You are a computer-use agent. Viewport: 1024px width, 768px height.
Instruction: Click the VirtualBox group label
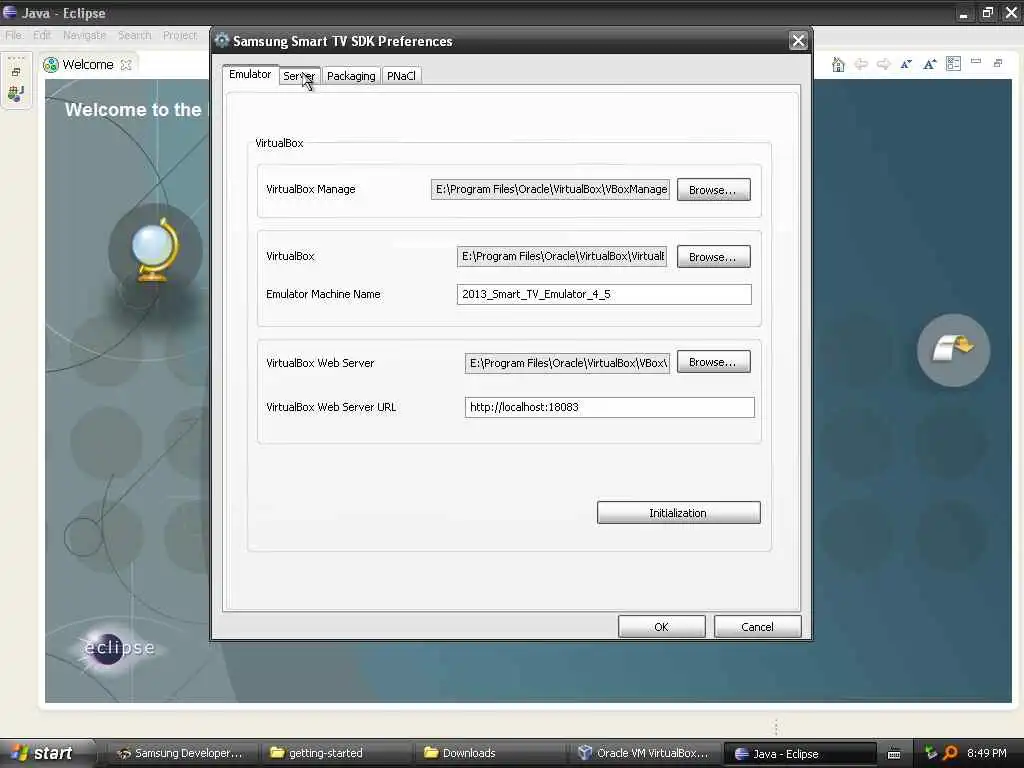pyautogui.click(x=280, y=143)
